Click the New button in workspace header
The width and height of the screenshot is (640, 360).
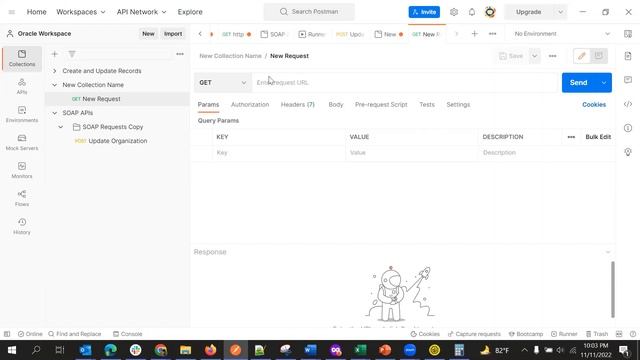point(148,34)
